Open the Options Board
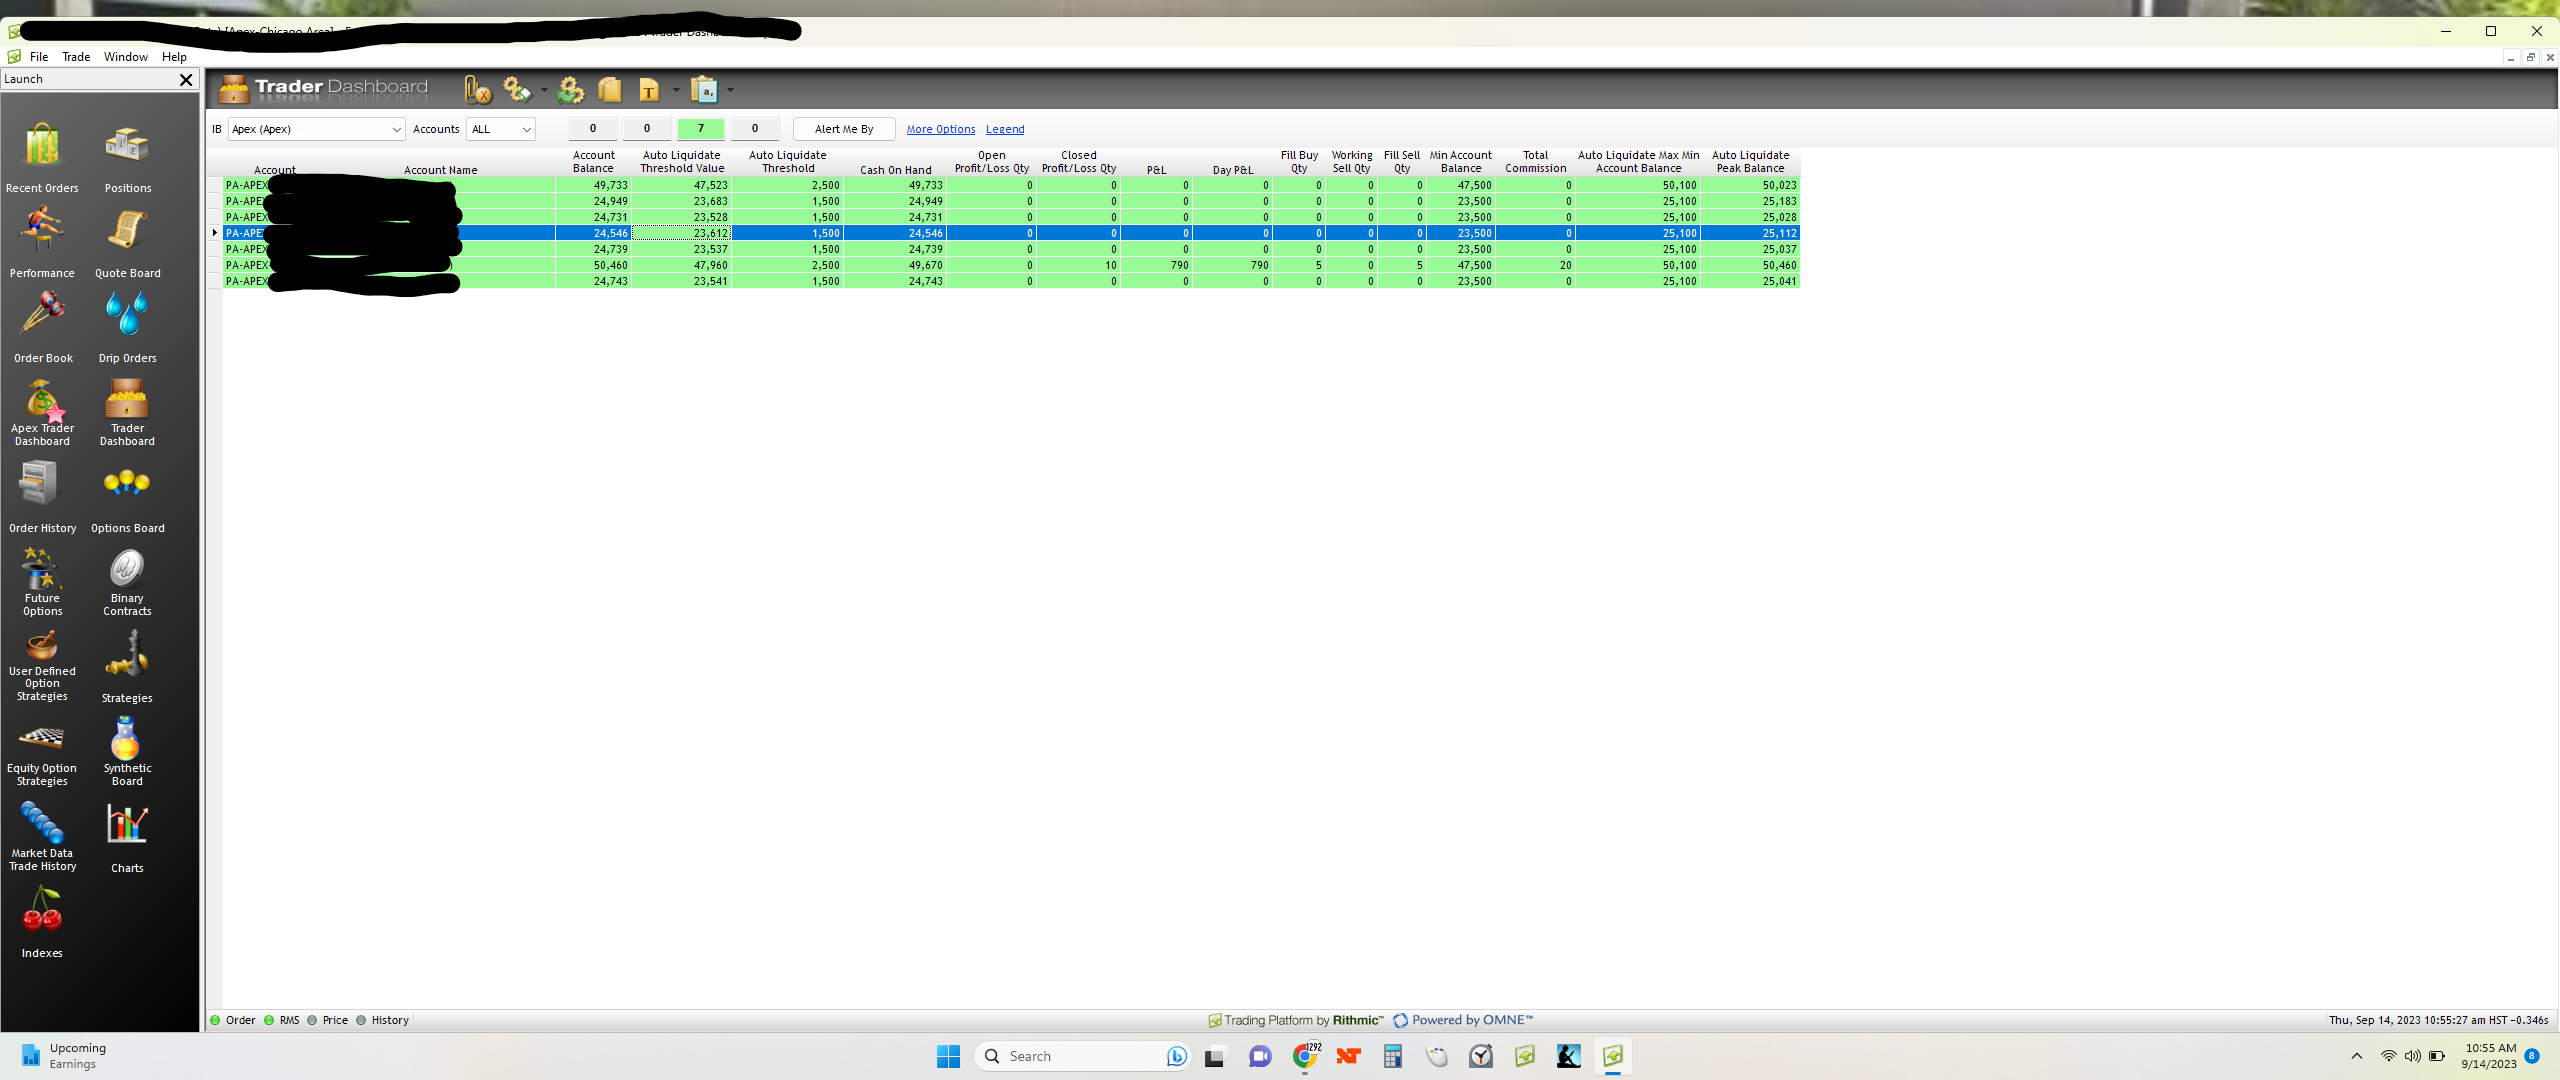 (128, 498)
